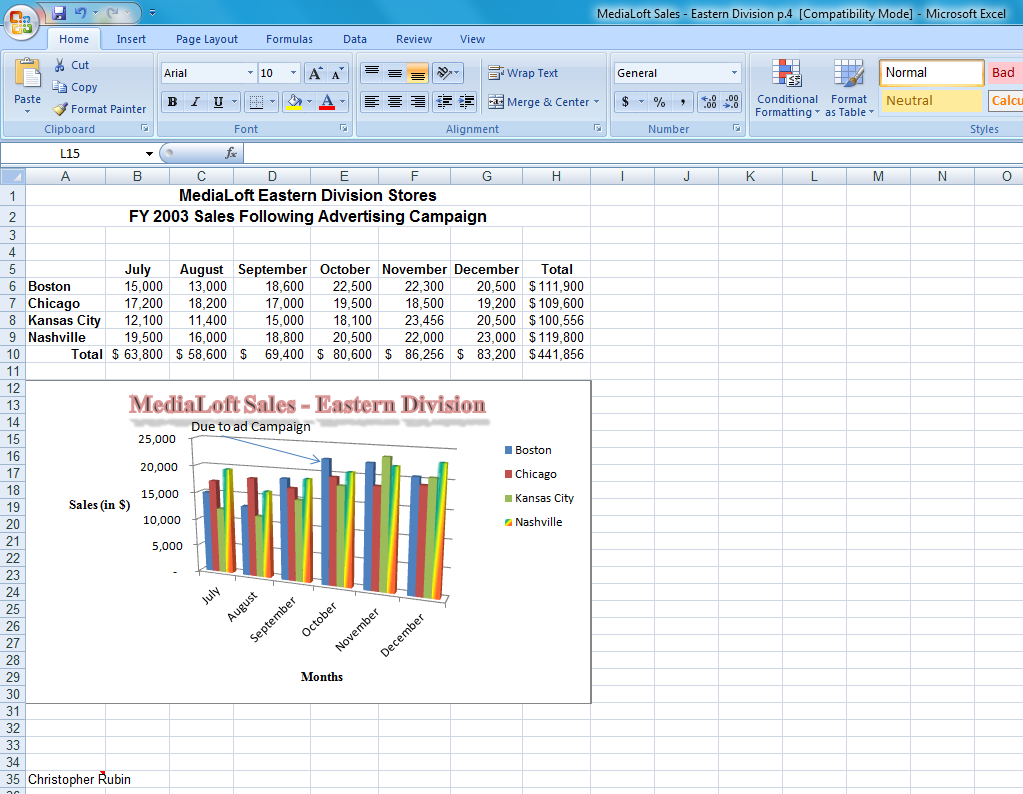
Task: Open Number dialog launcher
Action: [x=737, y=129]
